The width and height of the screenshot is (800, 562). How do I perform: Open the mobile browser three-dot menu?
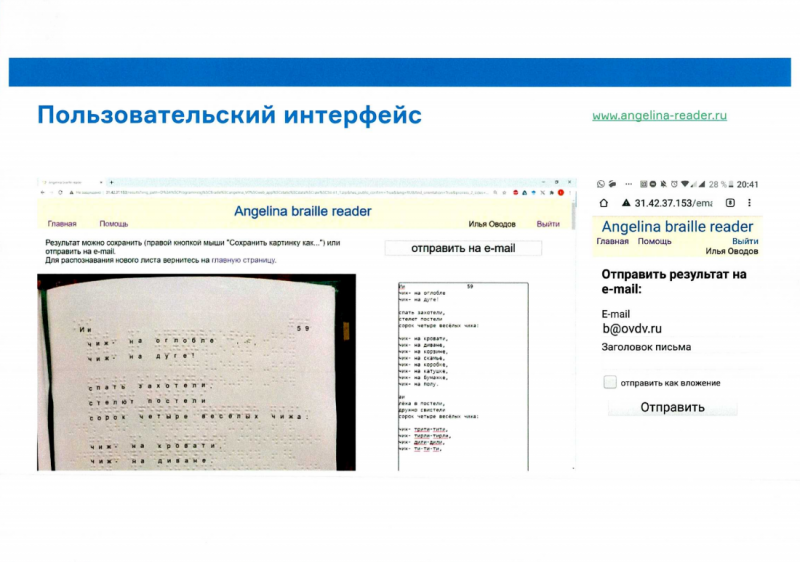click(749, 203)
